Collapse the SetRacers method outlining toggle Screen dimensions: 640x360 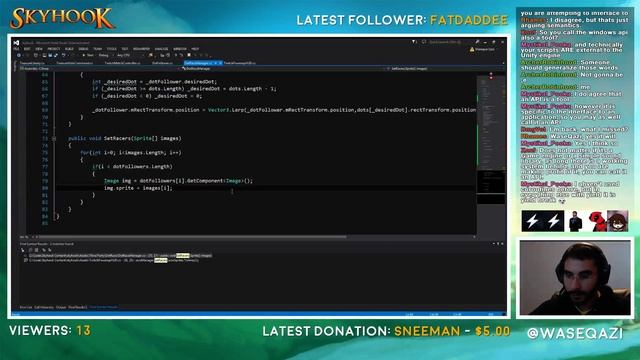point(54,138)
